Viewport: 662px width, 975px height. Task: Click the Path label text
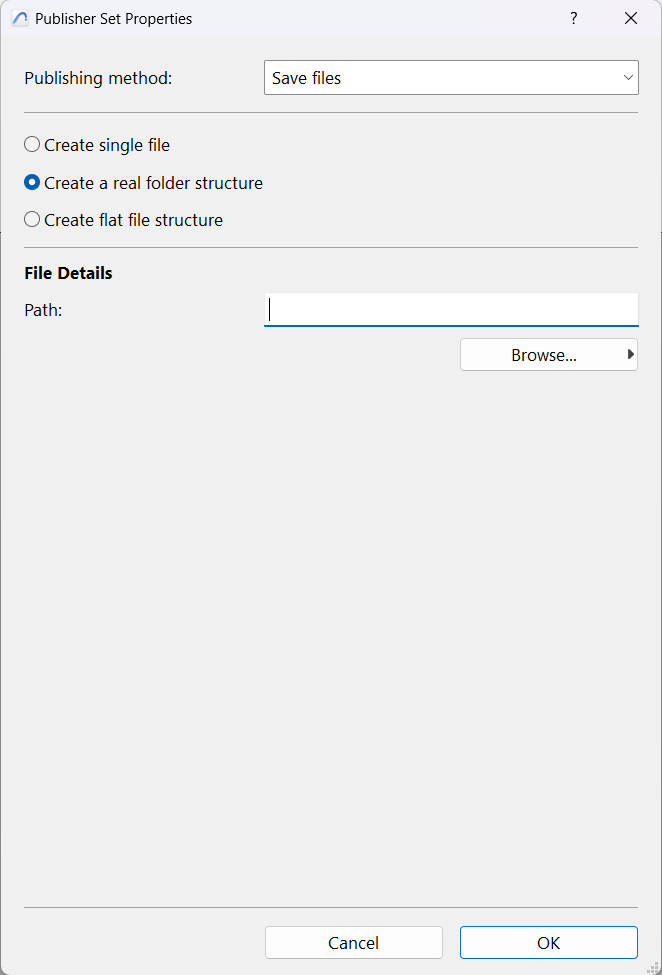[43, 310]
